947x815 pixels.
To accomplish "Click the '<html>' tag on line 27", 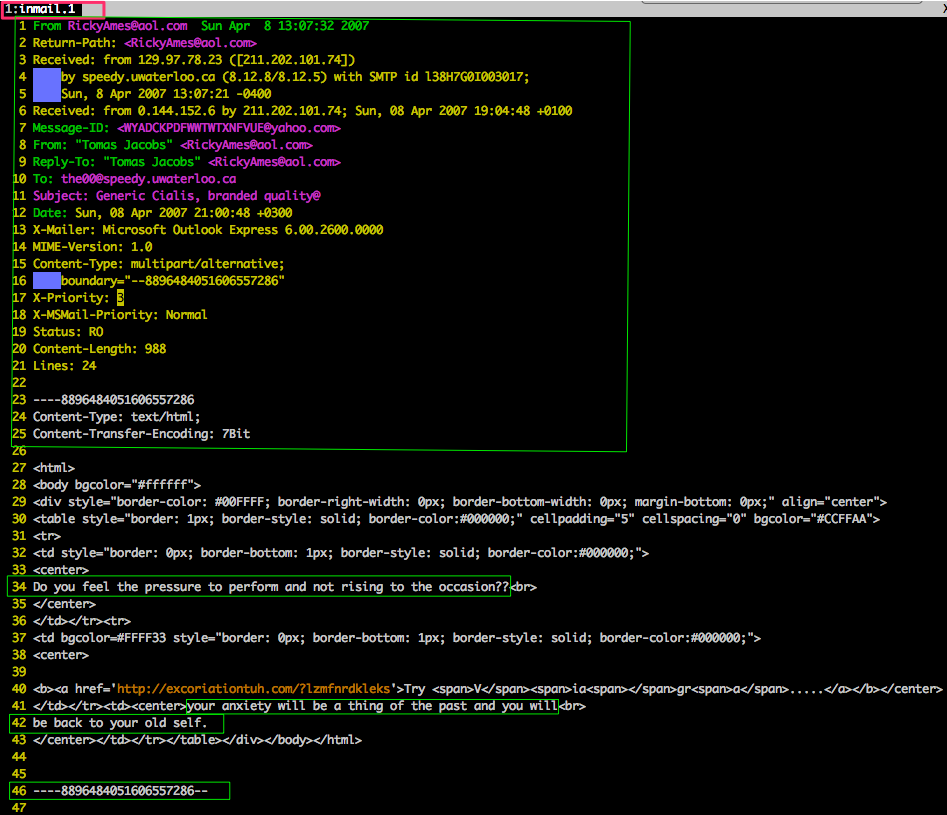I will tap(54, 468).
